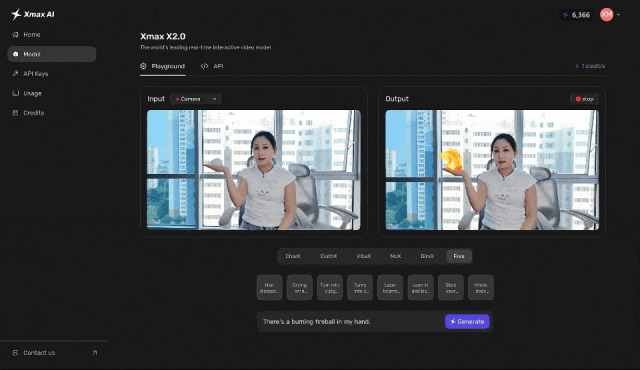
Task: Click the '1 credit/s' rate indicator
Action: pos(590,66)
